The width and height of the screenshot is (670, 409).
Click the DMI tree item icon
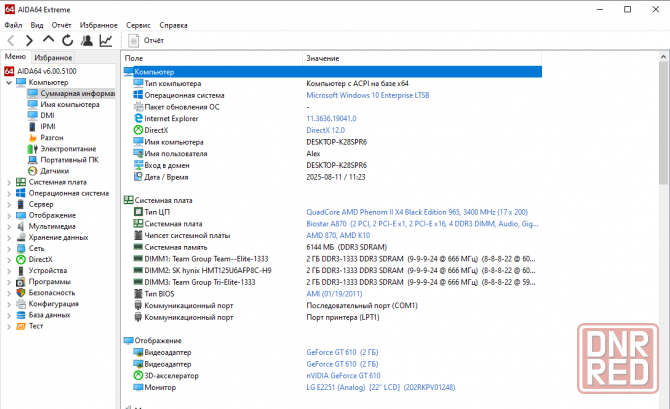(x=32, y=115)
